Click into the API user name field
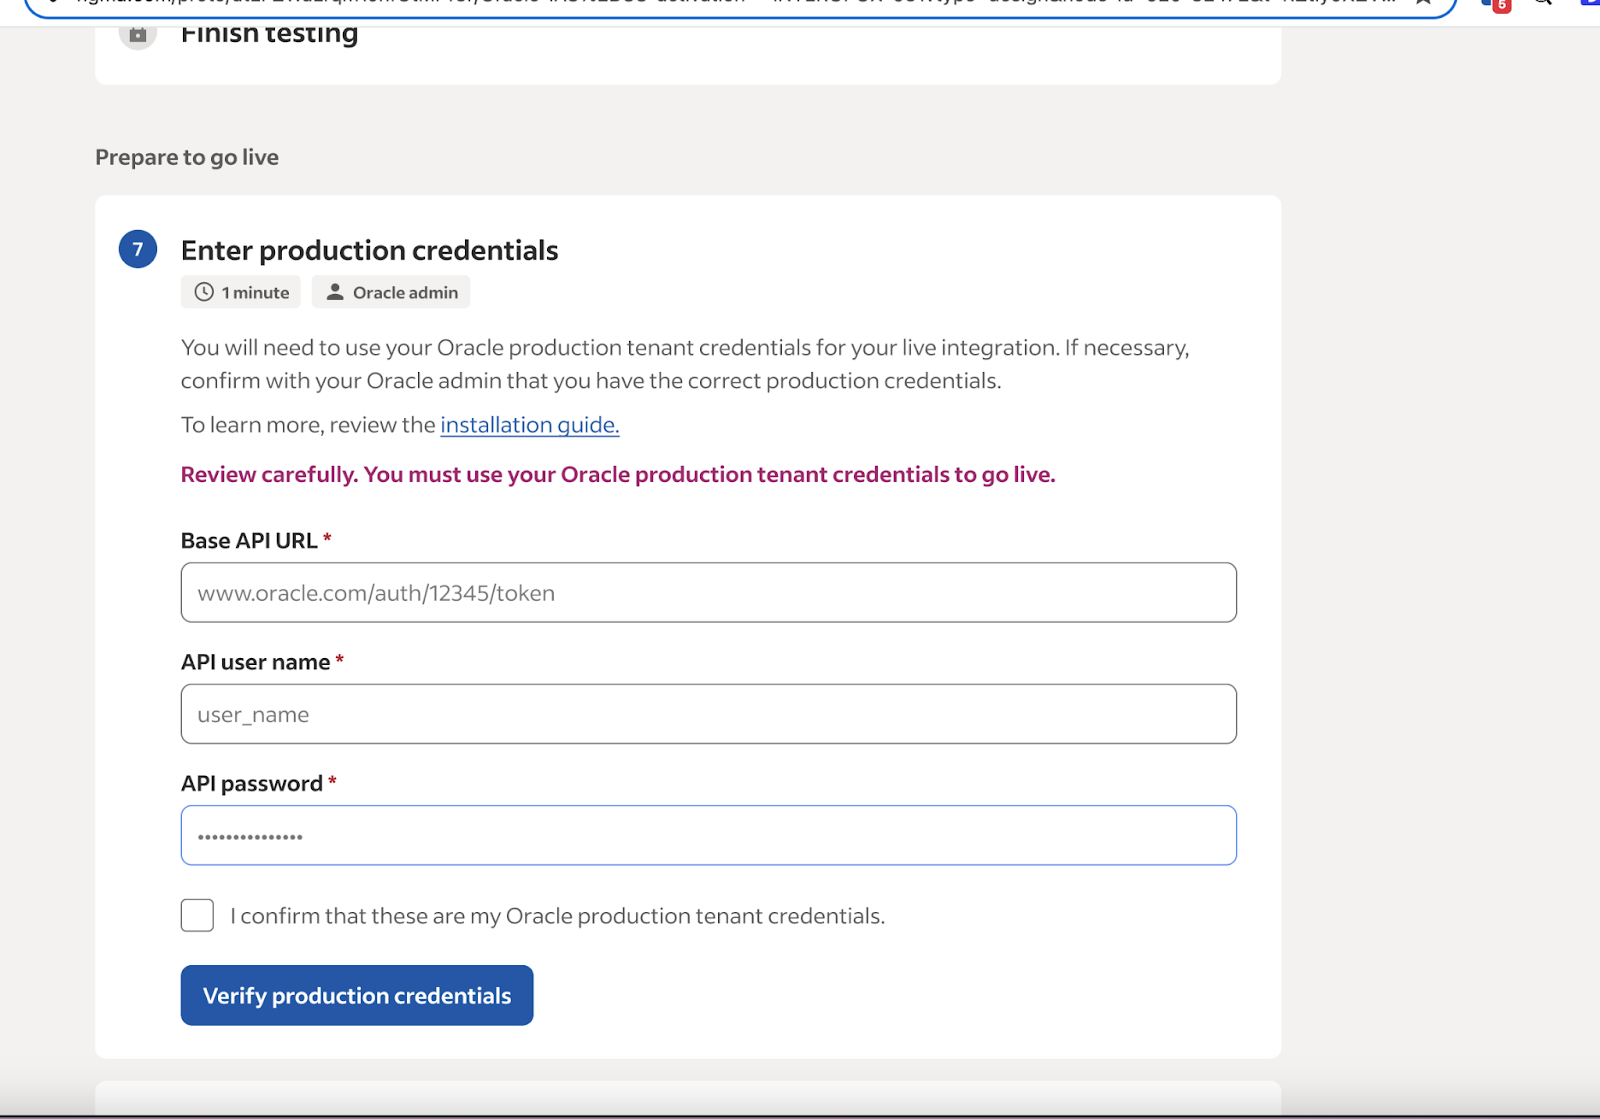This screenshot has width=1600, height=1119. 708,714
